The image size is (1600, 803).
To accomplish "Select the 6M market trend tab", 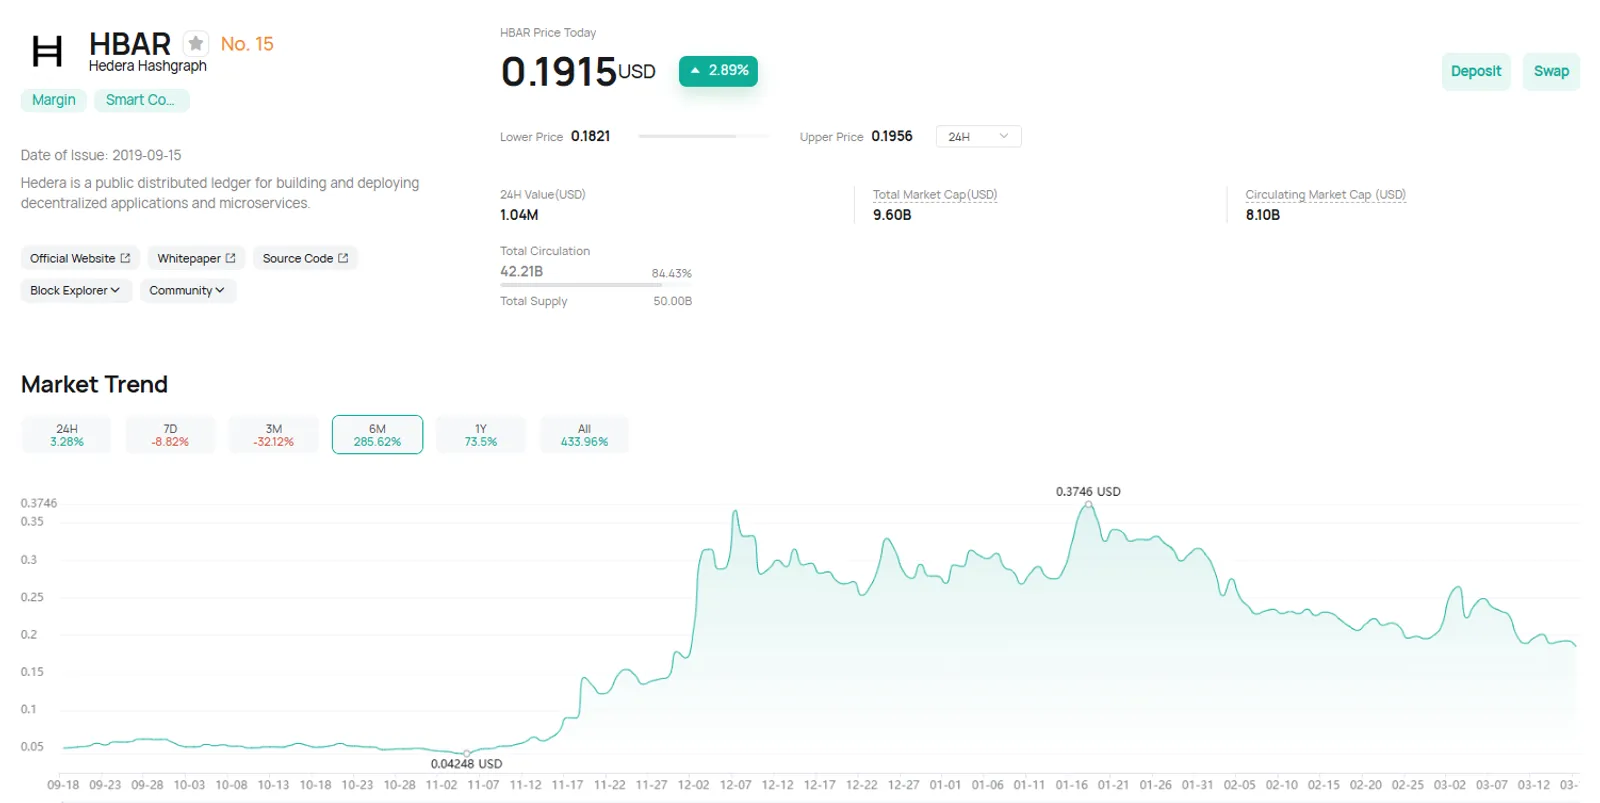I will click(377, 435).
